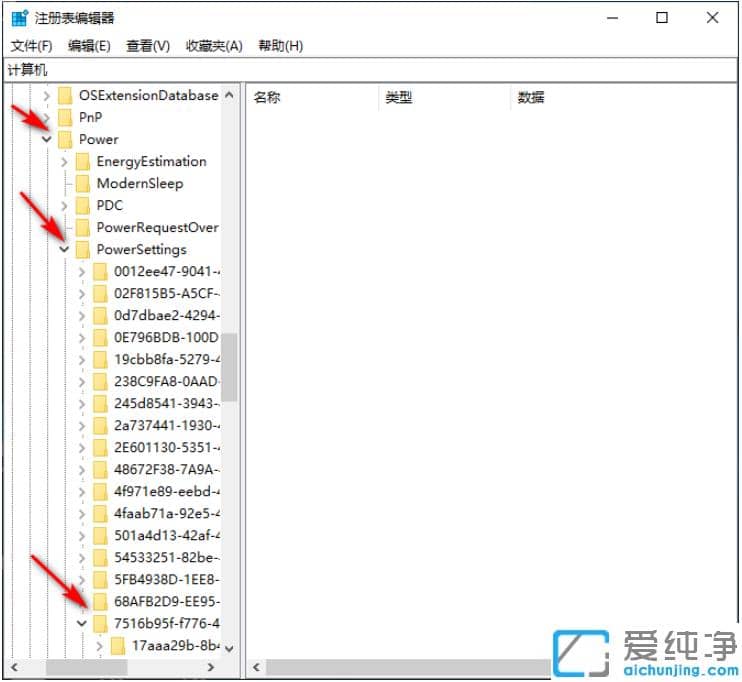Viewport: 742px width, 682px height.
Task: Select the 5FB4938D-1EE8 folder icon
Action: (100, 579)
